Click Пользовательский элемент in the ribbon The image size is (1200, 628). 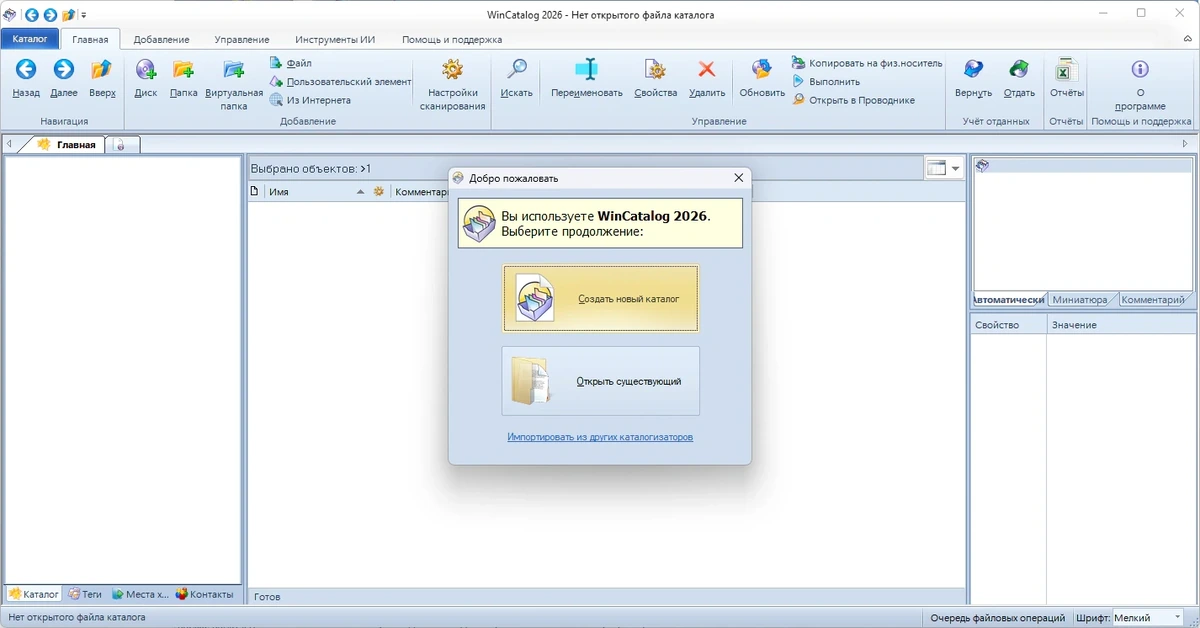[340, 82]
